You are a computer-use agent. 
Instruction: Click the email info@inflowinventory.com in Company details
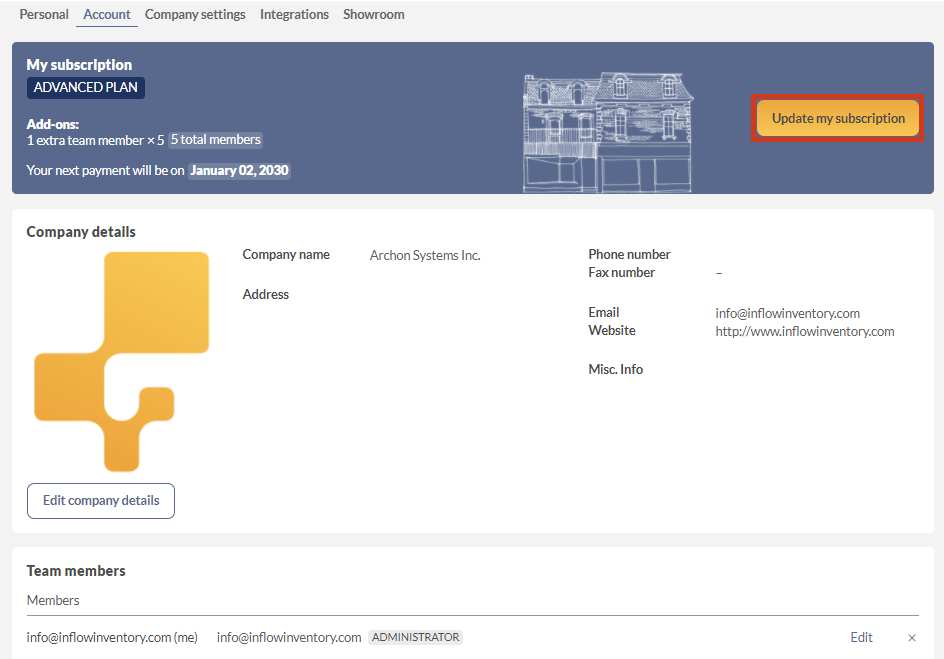click(787, 313)
